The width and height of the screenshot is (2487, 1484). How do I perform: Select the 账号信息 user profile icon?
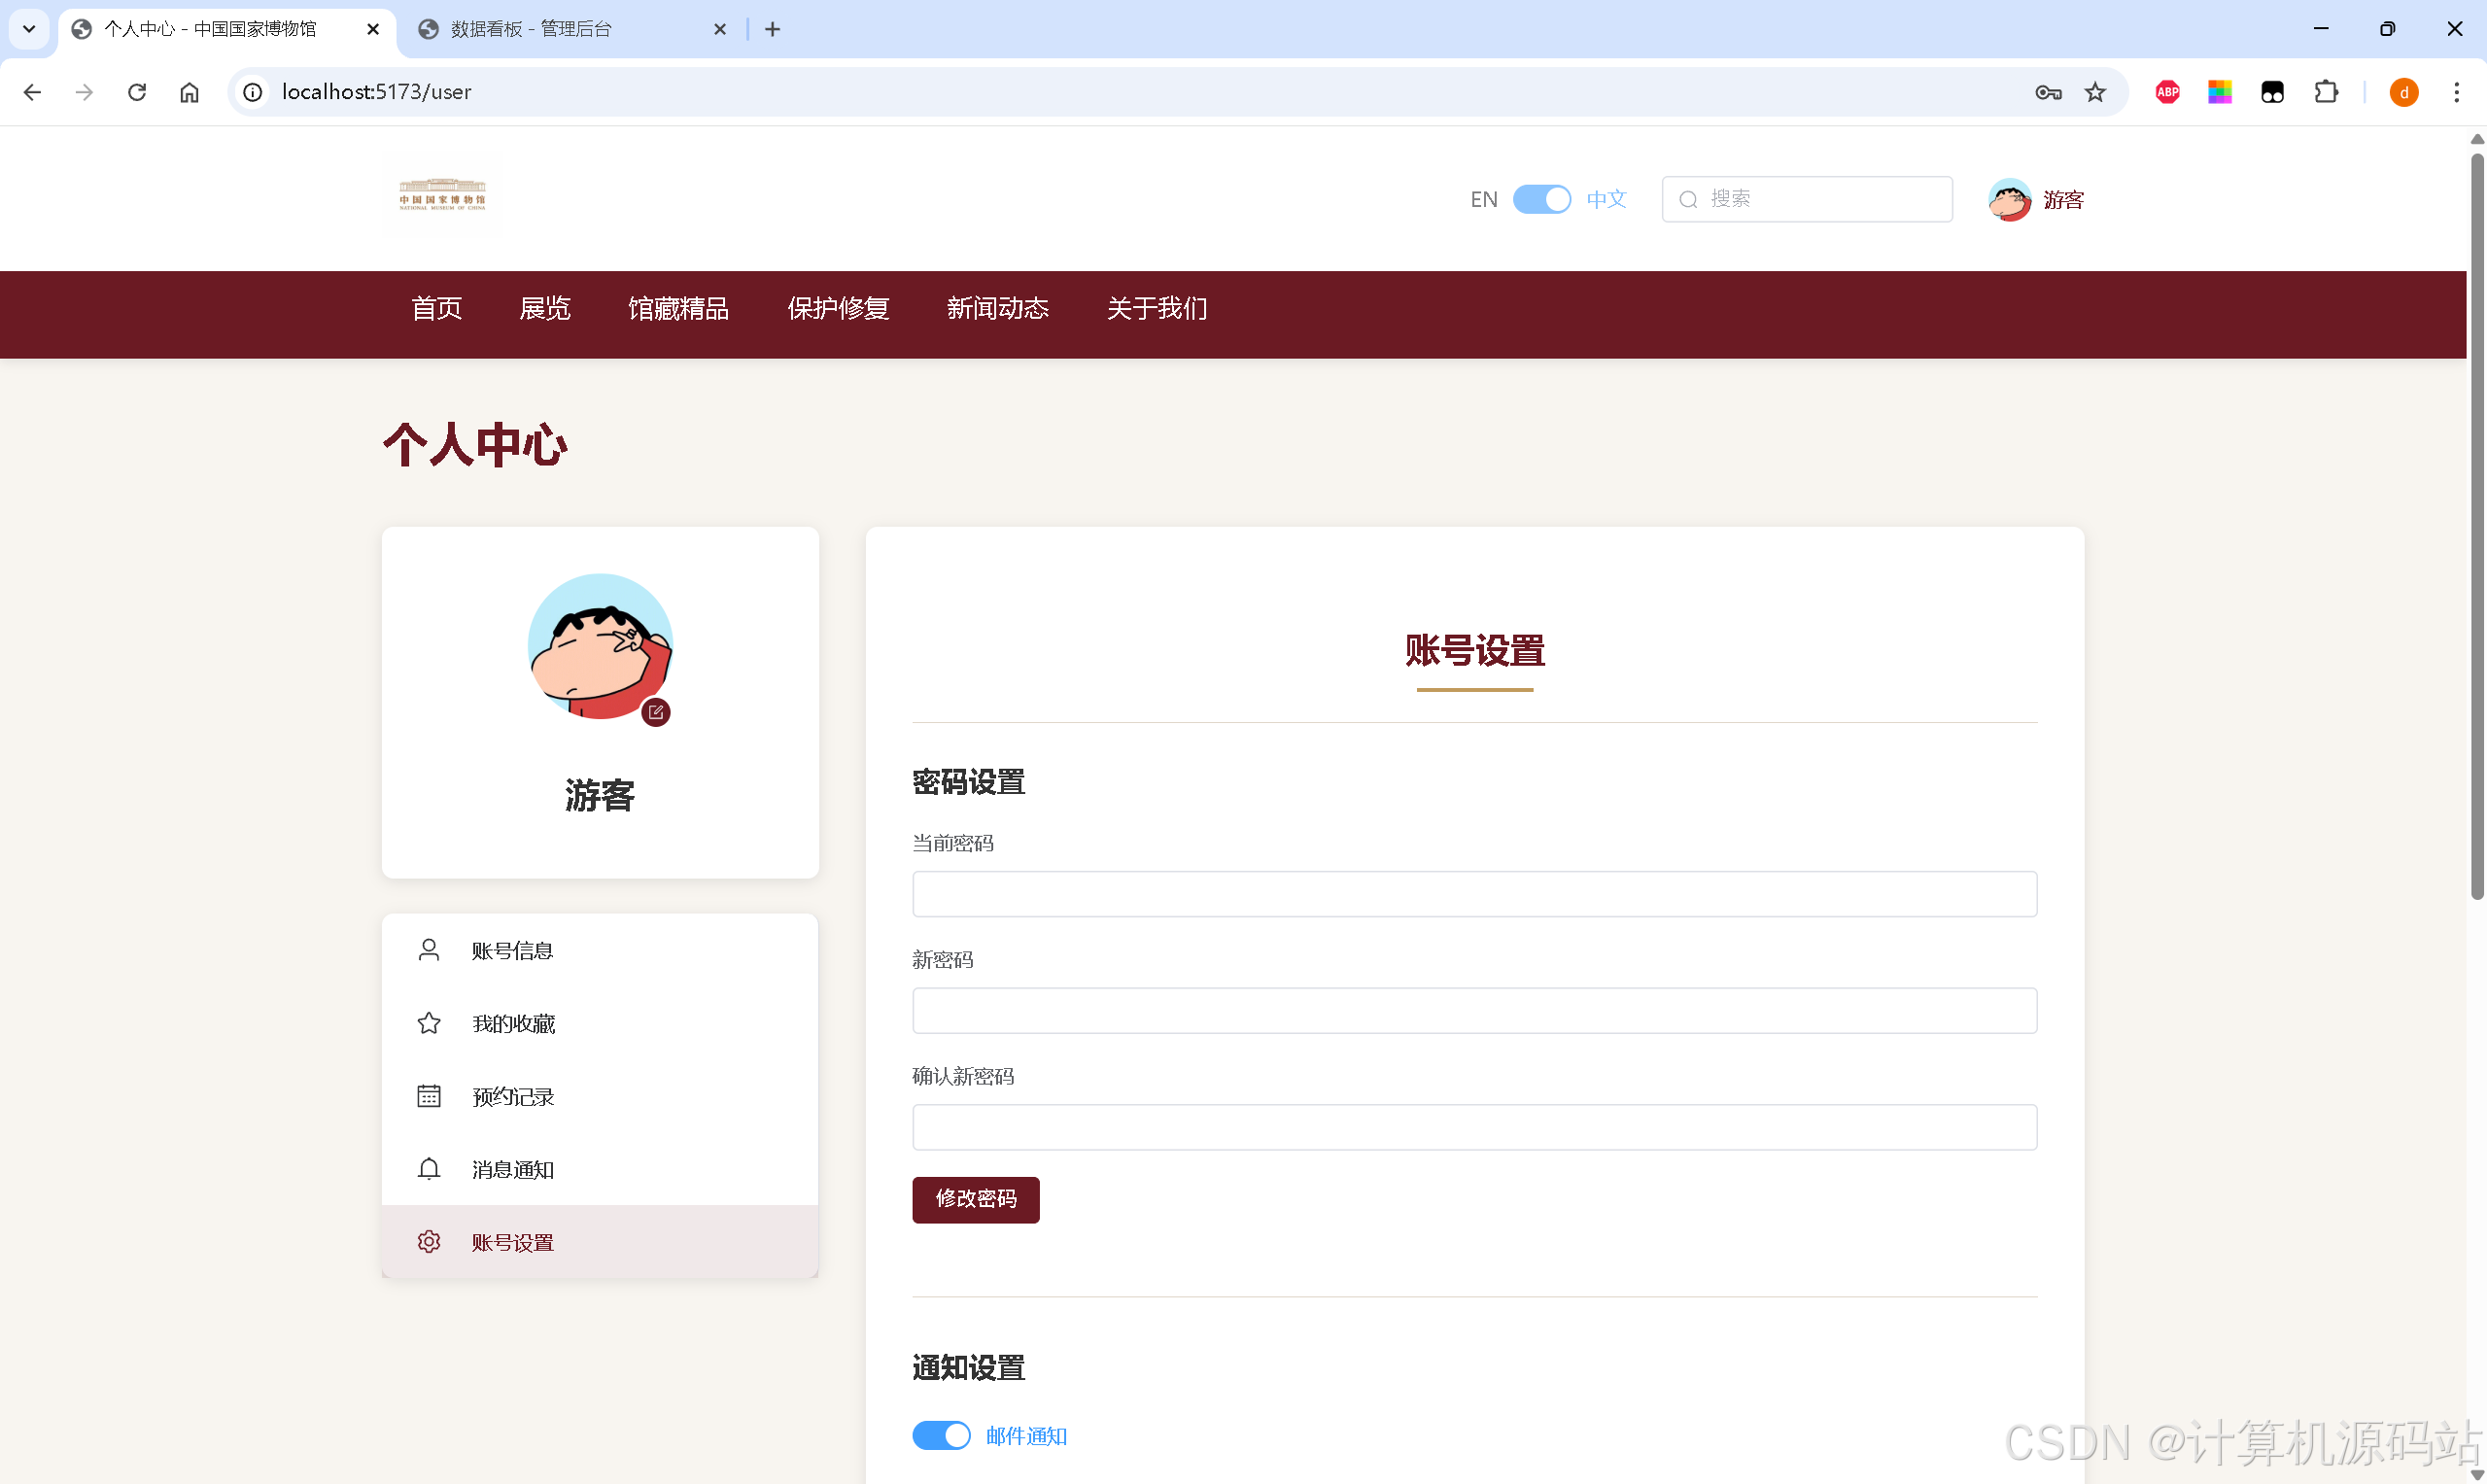click(x=429, y=949)
